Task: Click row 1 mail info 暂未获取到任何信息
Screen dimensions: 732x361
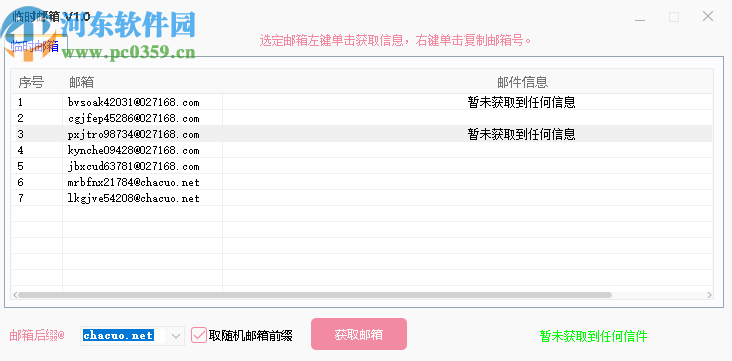Action: (x=521, y=102)
